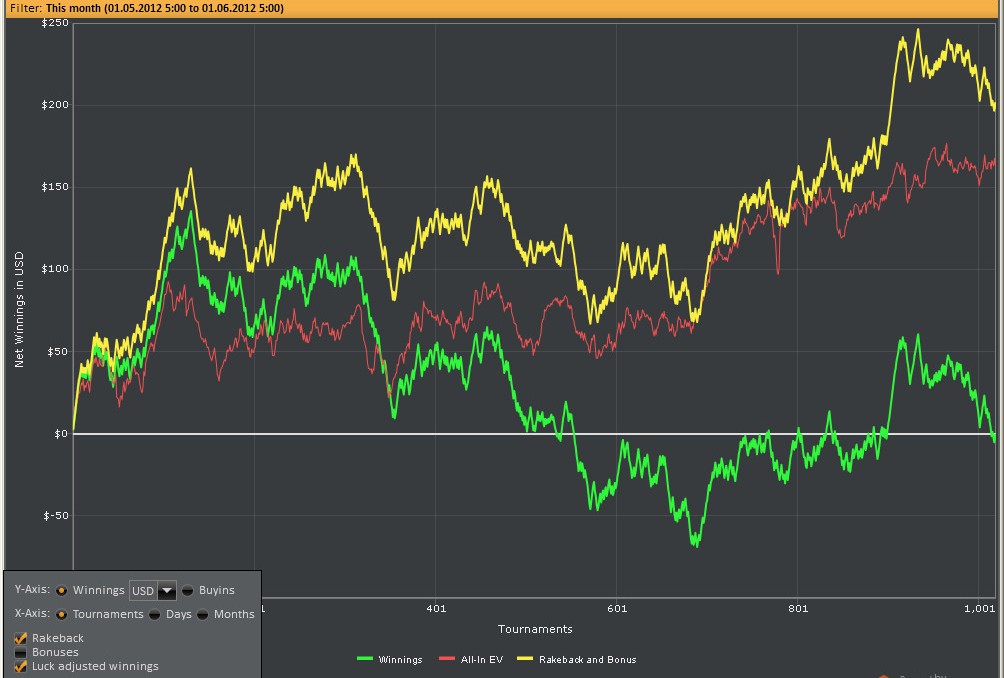The width and height of the screenshot is (1004, 678).
Task: Uncheck the Rakeback checkbox
Action: (20, 638)
